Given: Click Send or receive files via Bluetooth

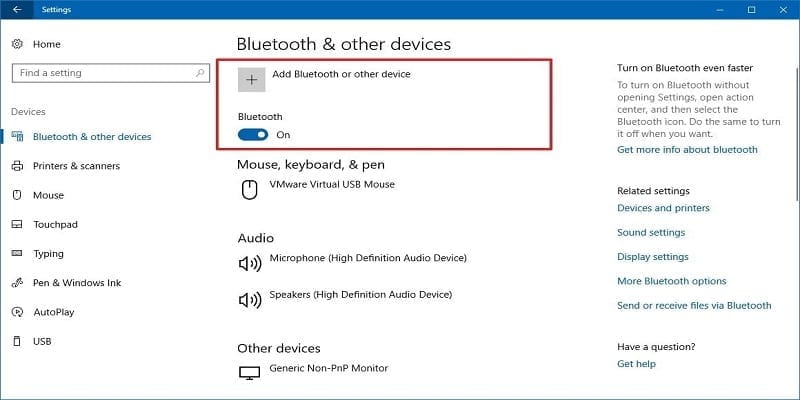Looking at the screenshot, I should pyautogui.click(x=694, y=305).
